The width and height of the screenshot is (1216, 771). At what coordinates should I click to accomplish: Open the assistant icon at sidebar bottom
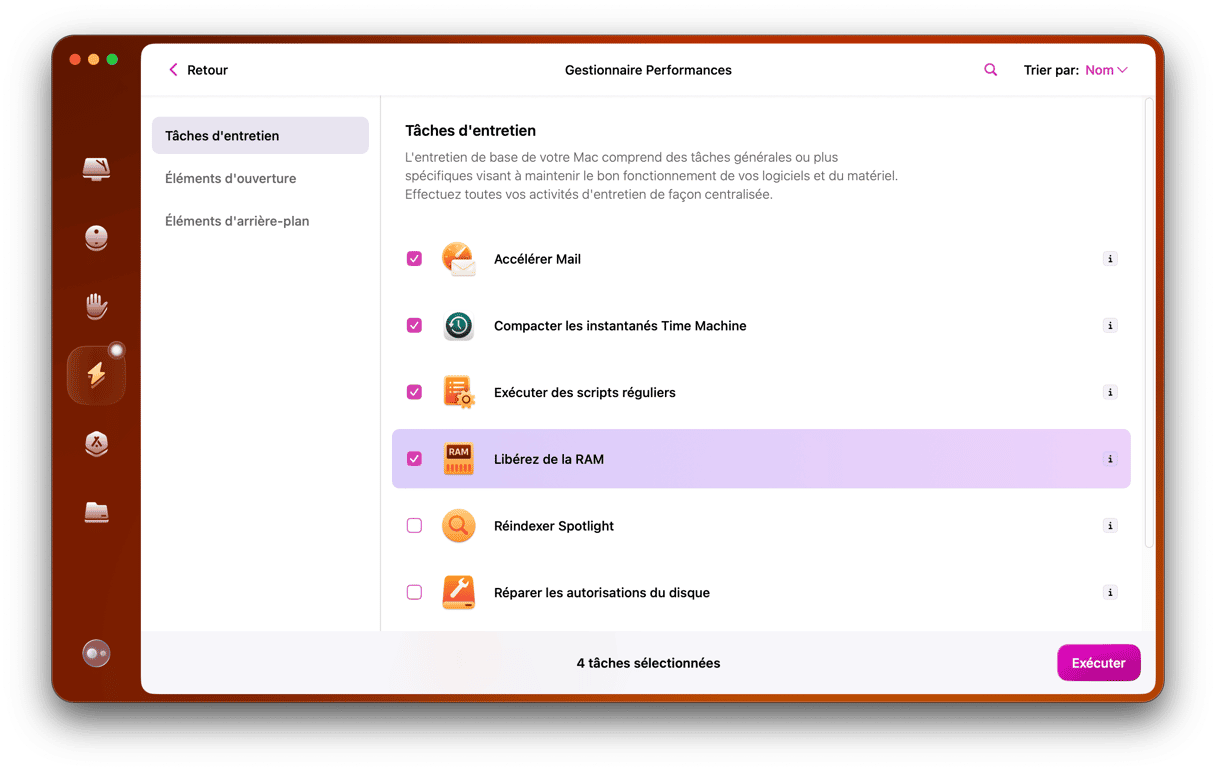(96, 653)
